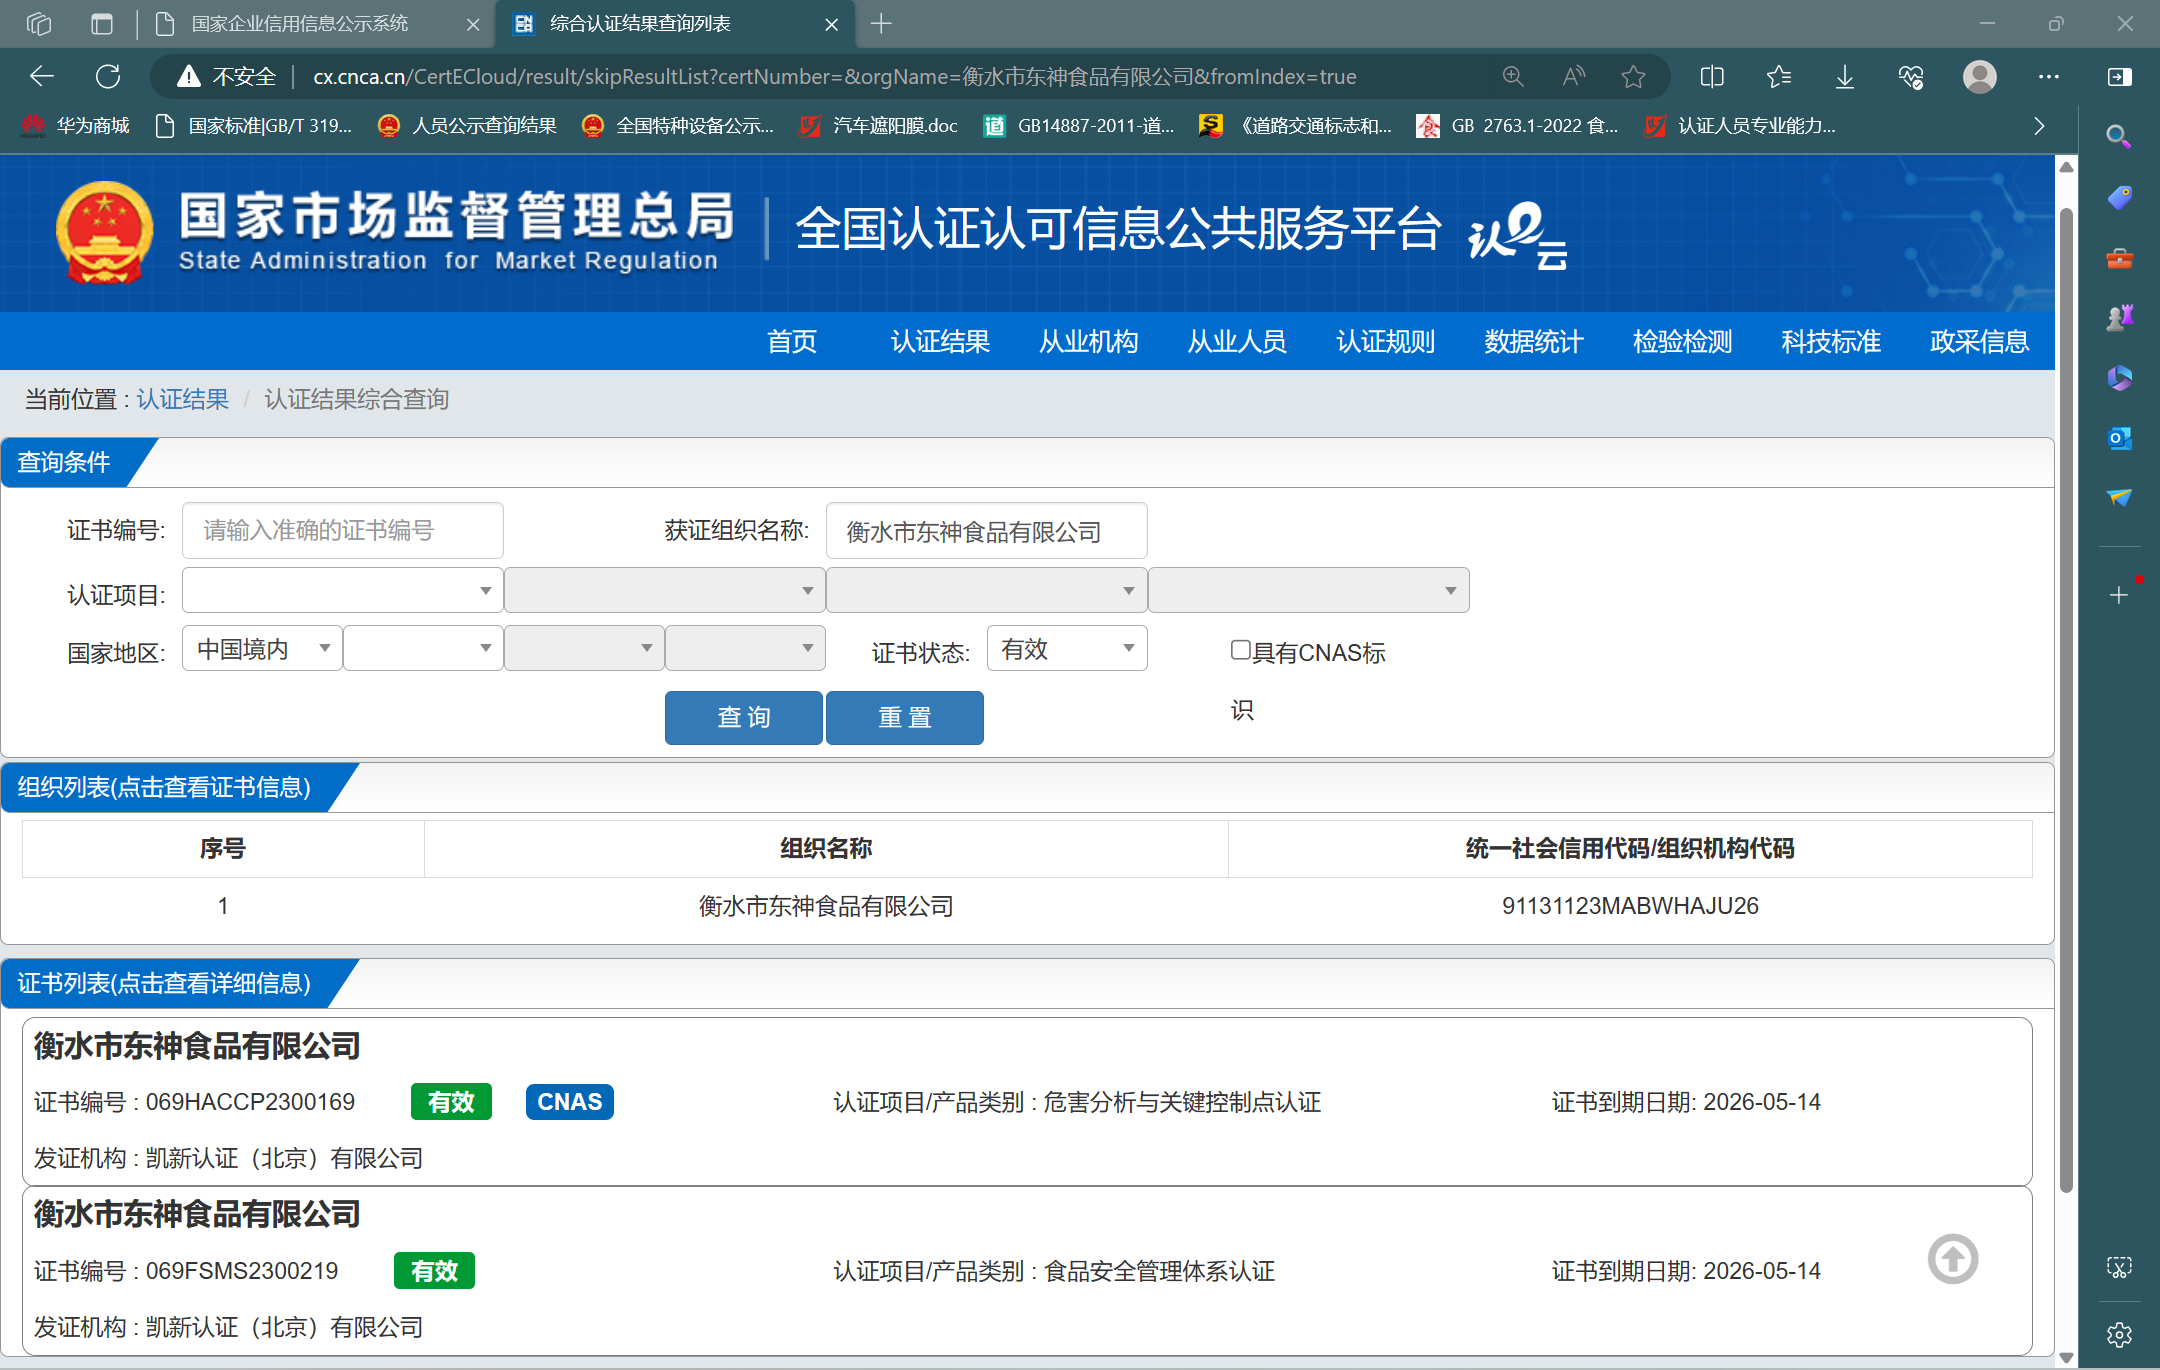
Task: Click the 获证组织名称 input field
Action: [x=986, y=531]
